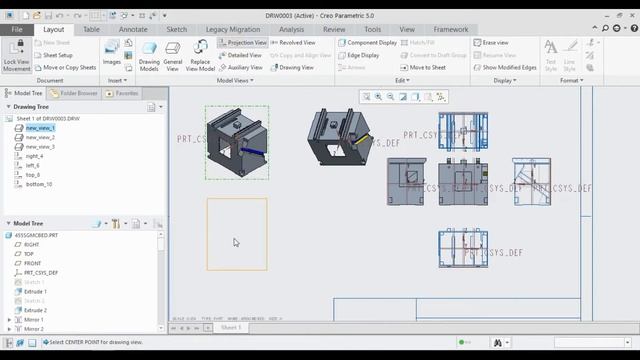The height and width of the screenshot is (360, 640).
Task: Open Drawing Models tool
Action: coord(149,56)
